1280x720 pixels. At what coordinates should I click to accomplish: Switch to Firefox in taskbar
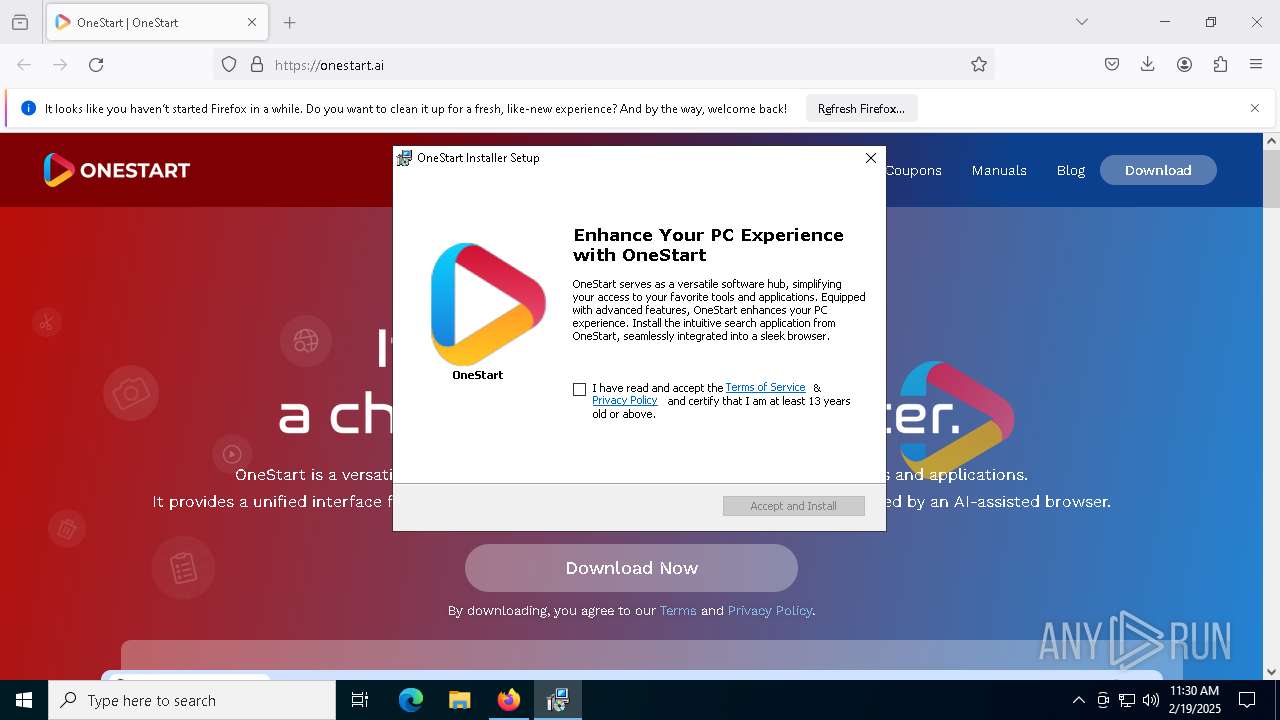coord(509,700)
